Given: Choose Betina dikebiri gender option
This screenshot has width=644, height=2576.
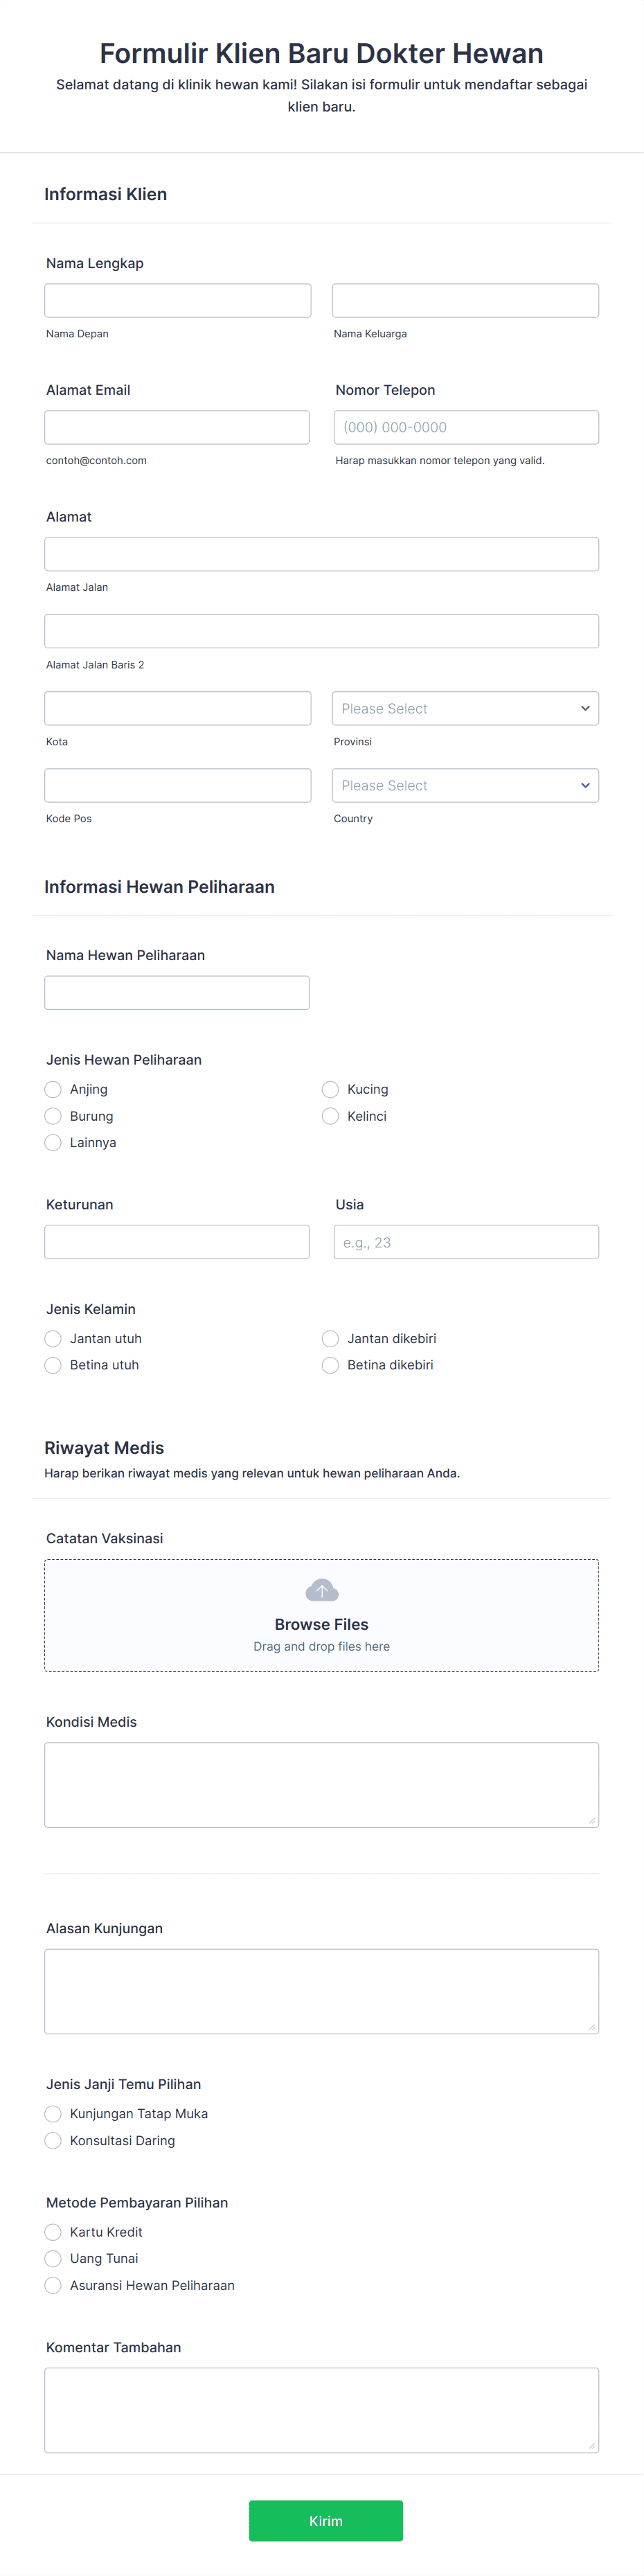Looking at the screenshot, I should coord(330,1364).
